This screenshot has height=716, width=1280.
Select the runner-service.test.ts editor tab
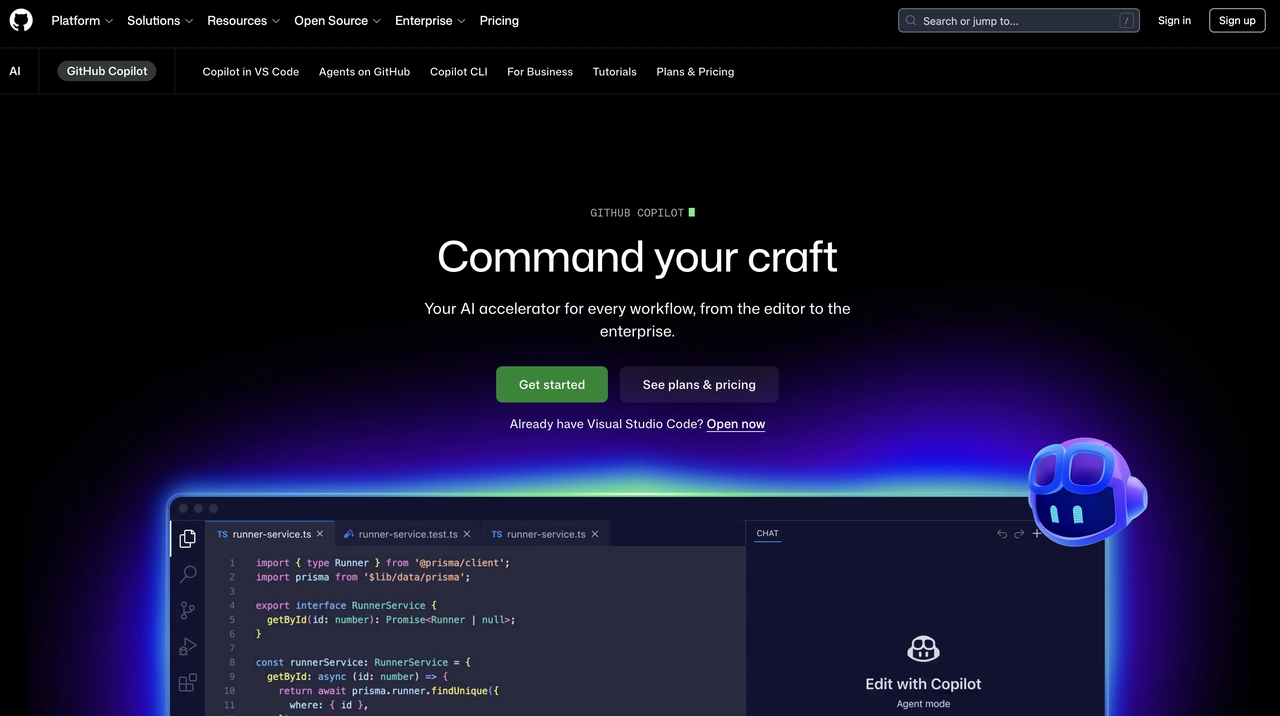(x=407, y=534)
